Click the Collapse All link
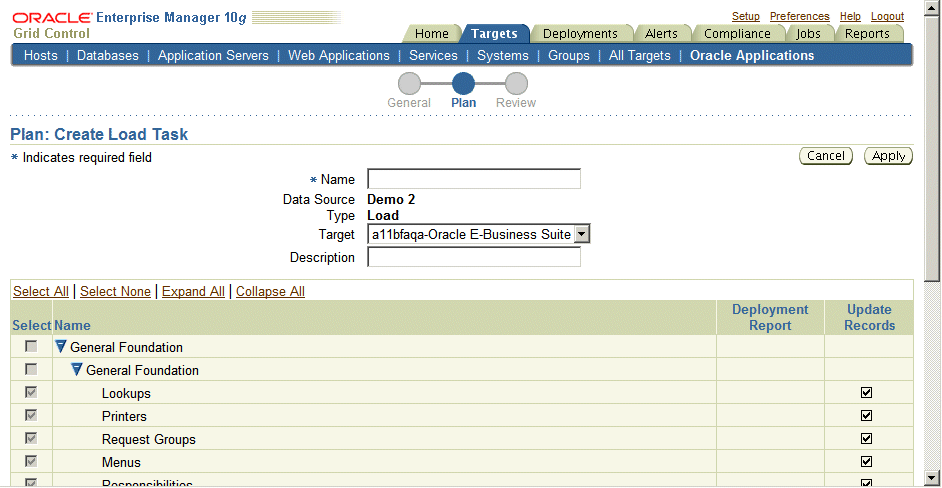This screenshot has height=488, width=942. click(270, 291)
